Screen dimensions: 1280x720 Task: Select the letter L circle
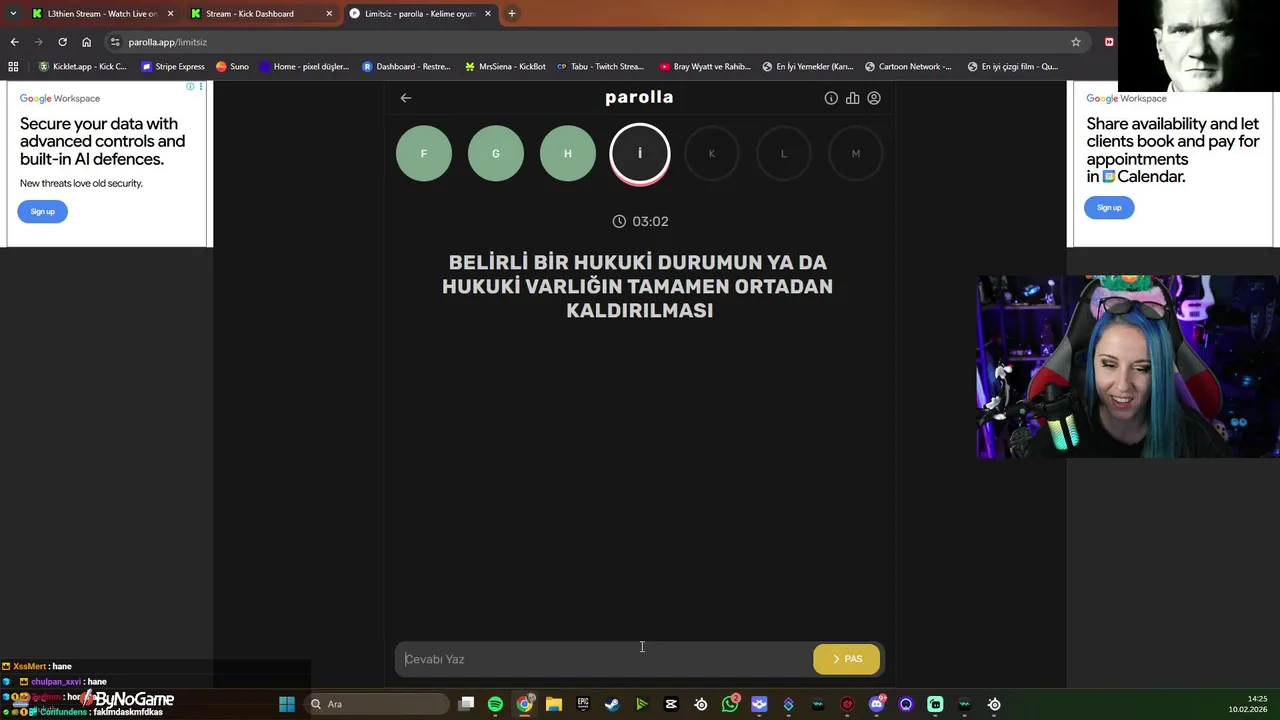(784, 153)
